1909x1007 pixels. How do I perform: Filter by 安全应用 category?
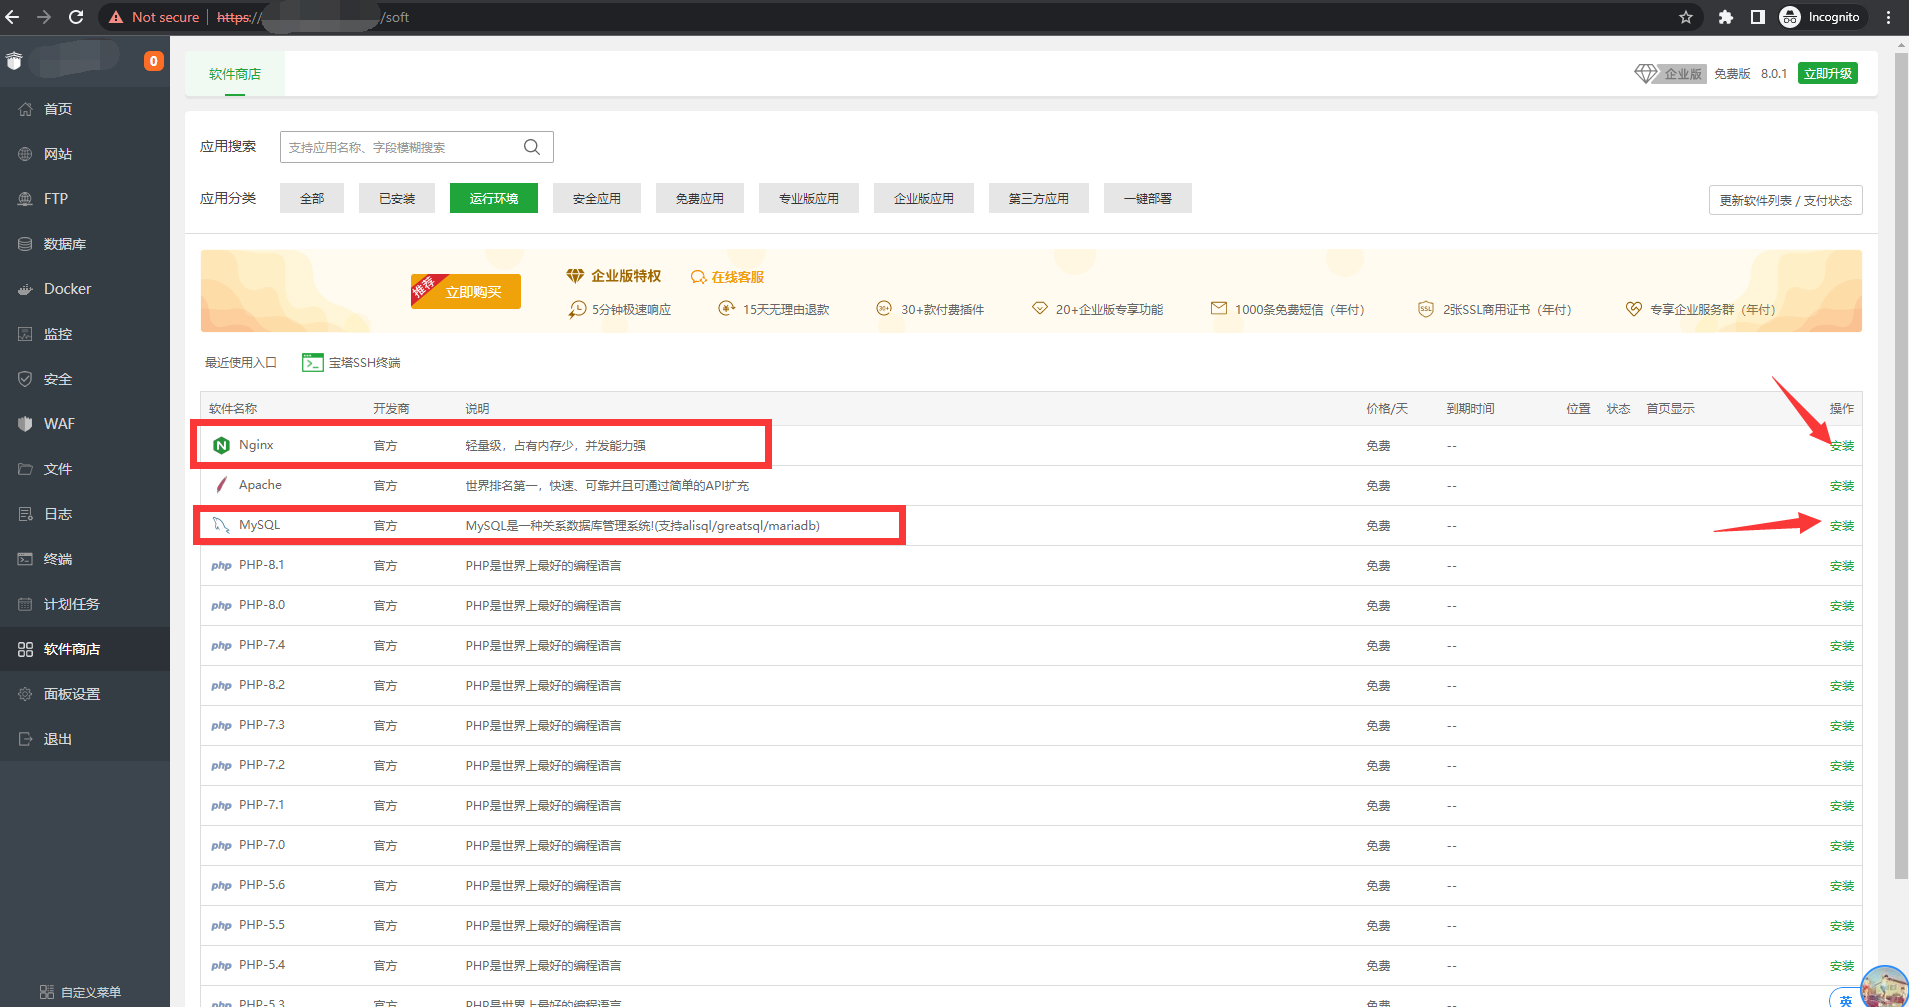tap(597, 198)
